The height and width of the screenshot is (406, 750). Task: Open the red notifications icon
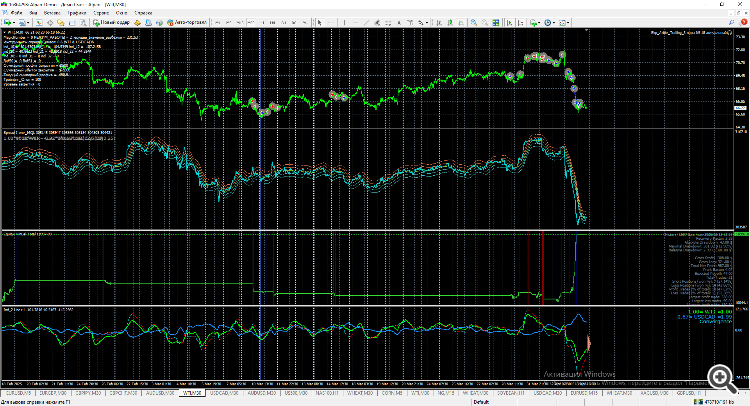(x=744, y=22)
